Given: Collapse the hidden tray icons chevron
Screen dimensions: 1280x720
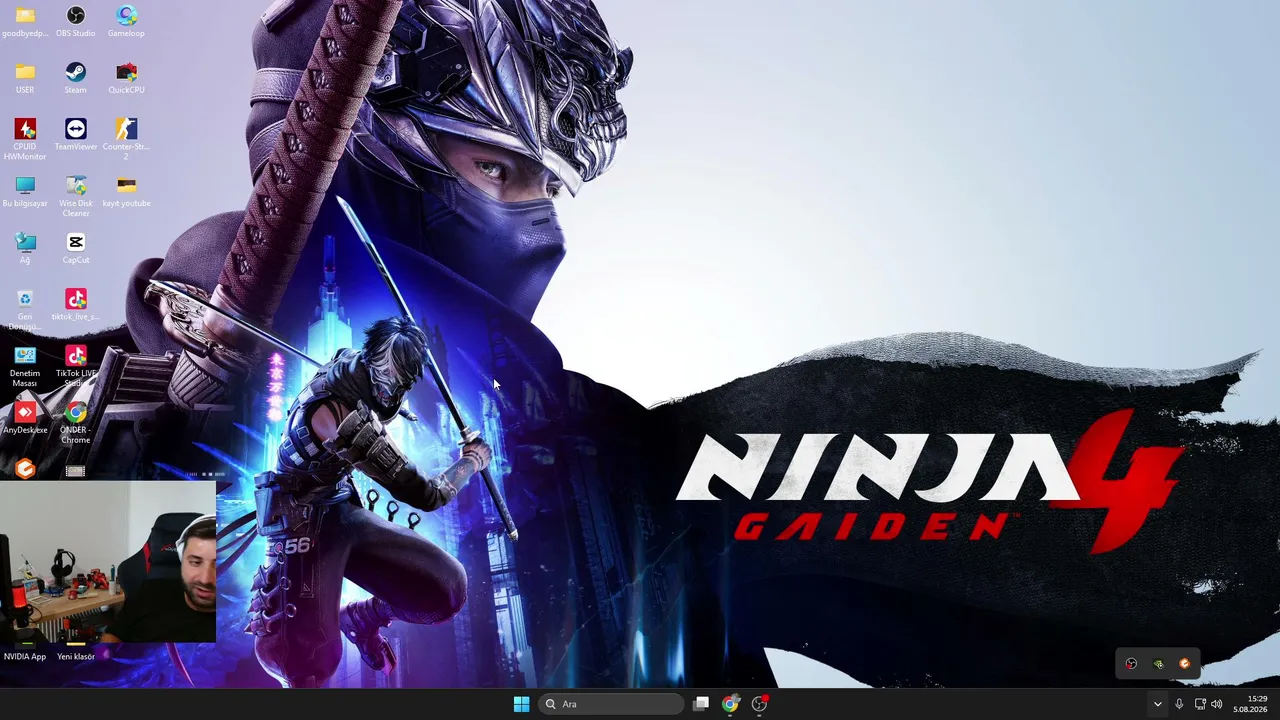Looking at the screenshot, I should coord(1158,704).
